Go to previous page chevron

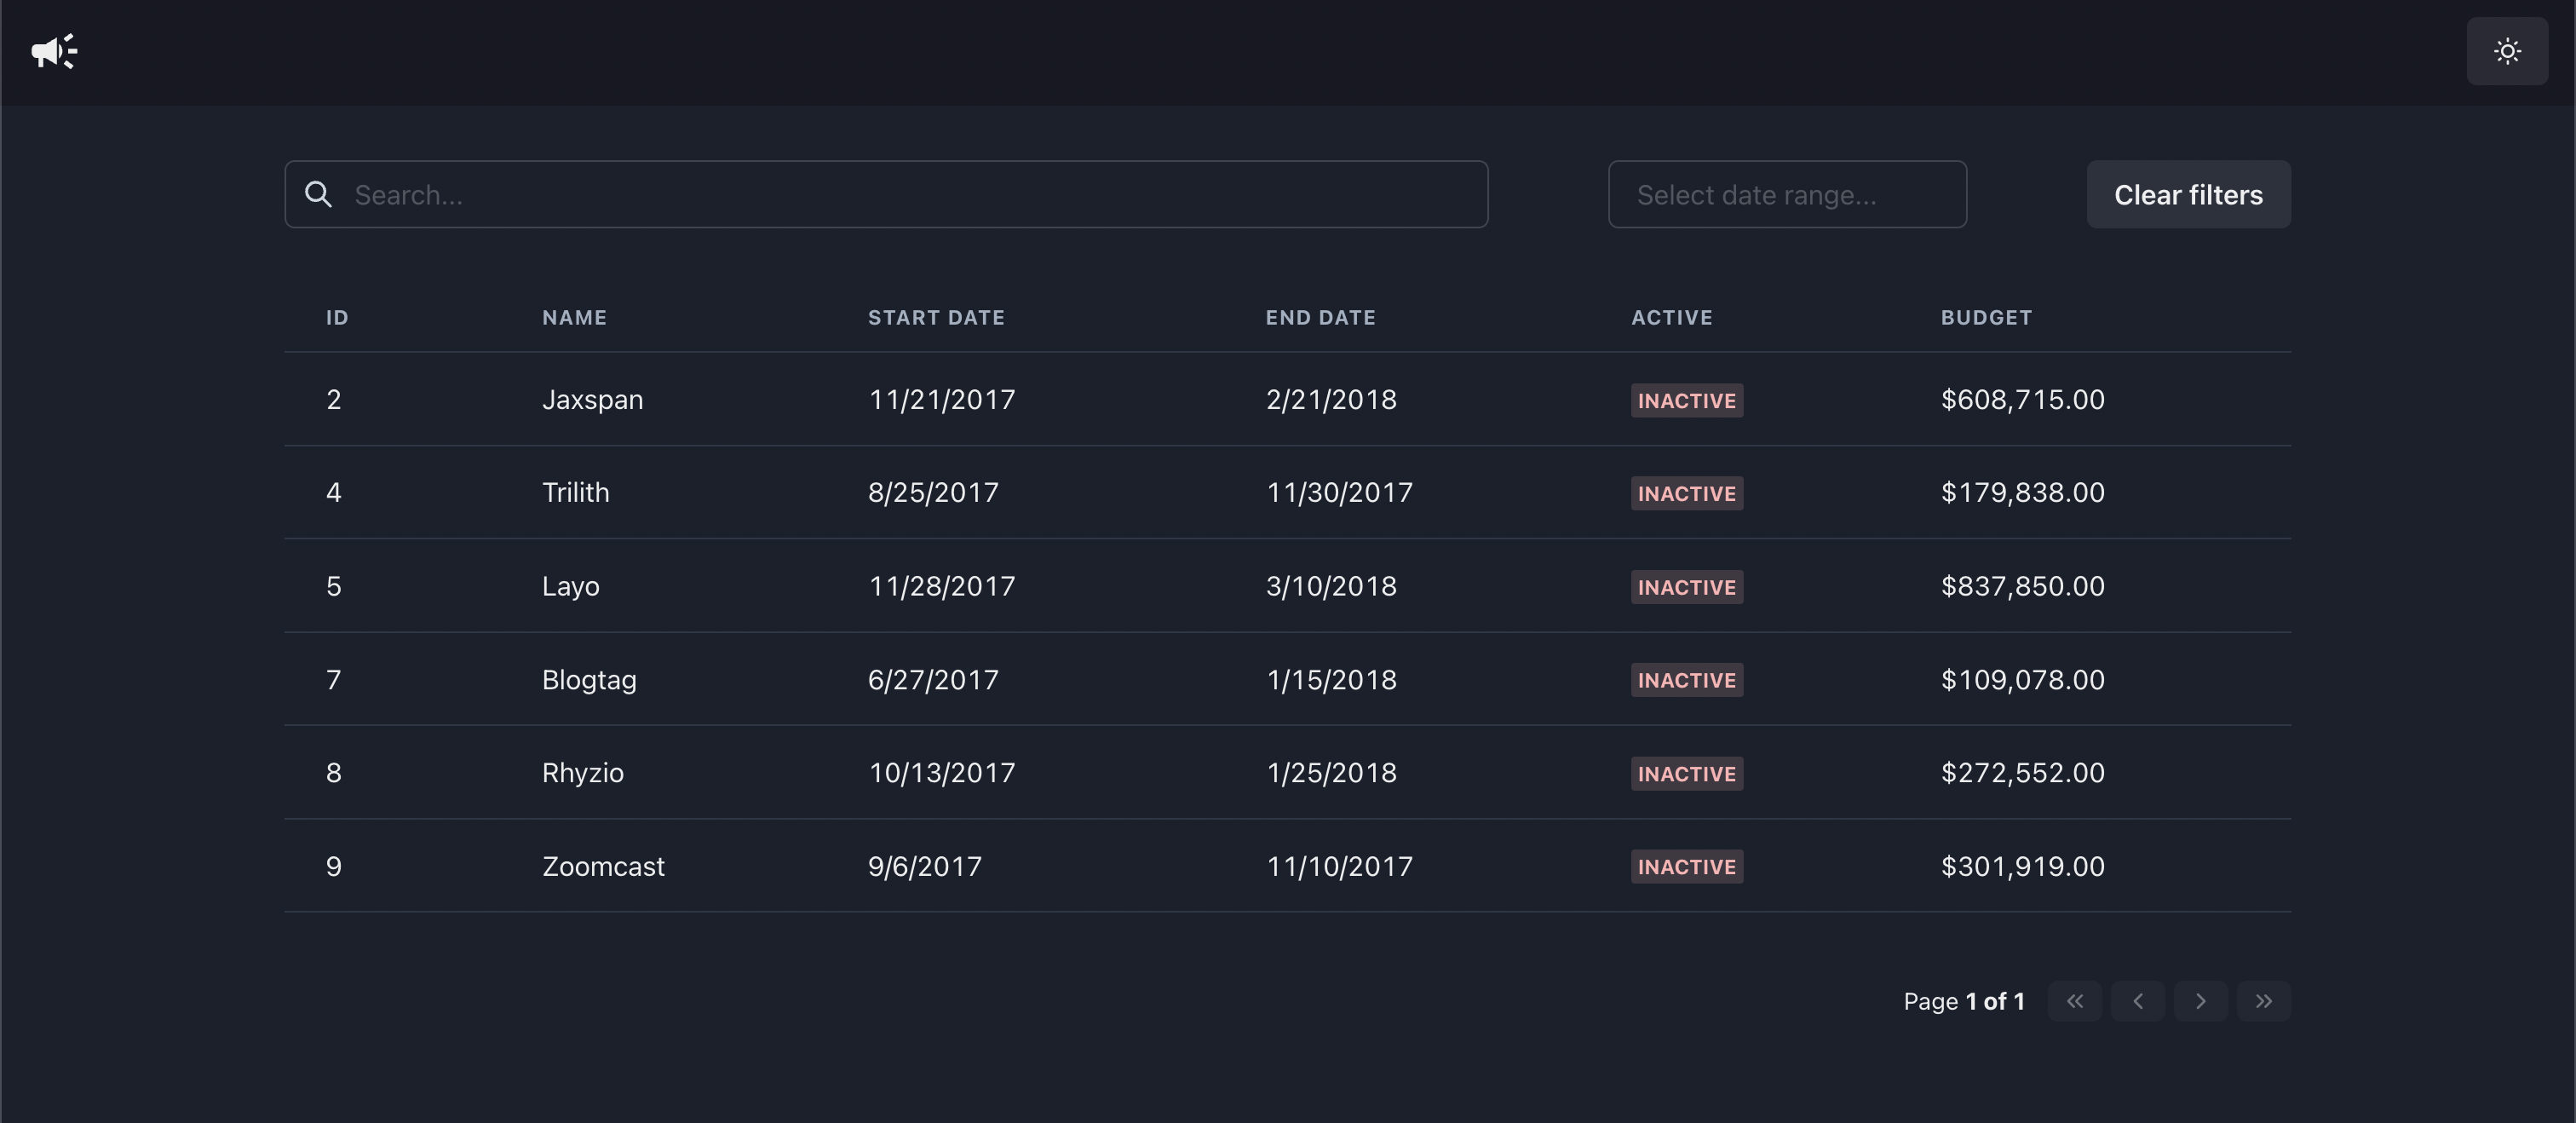[2137, 1001]
